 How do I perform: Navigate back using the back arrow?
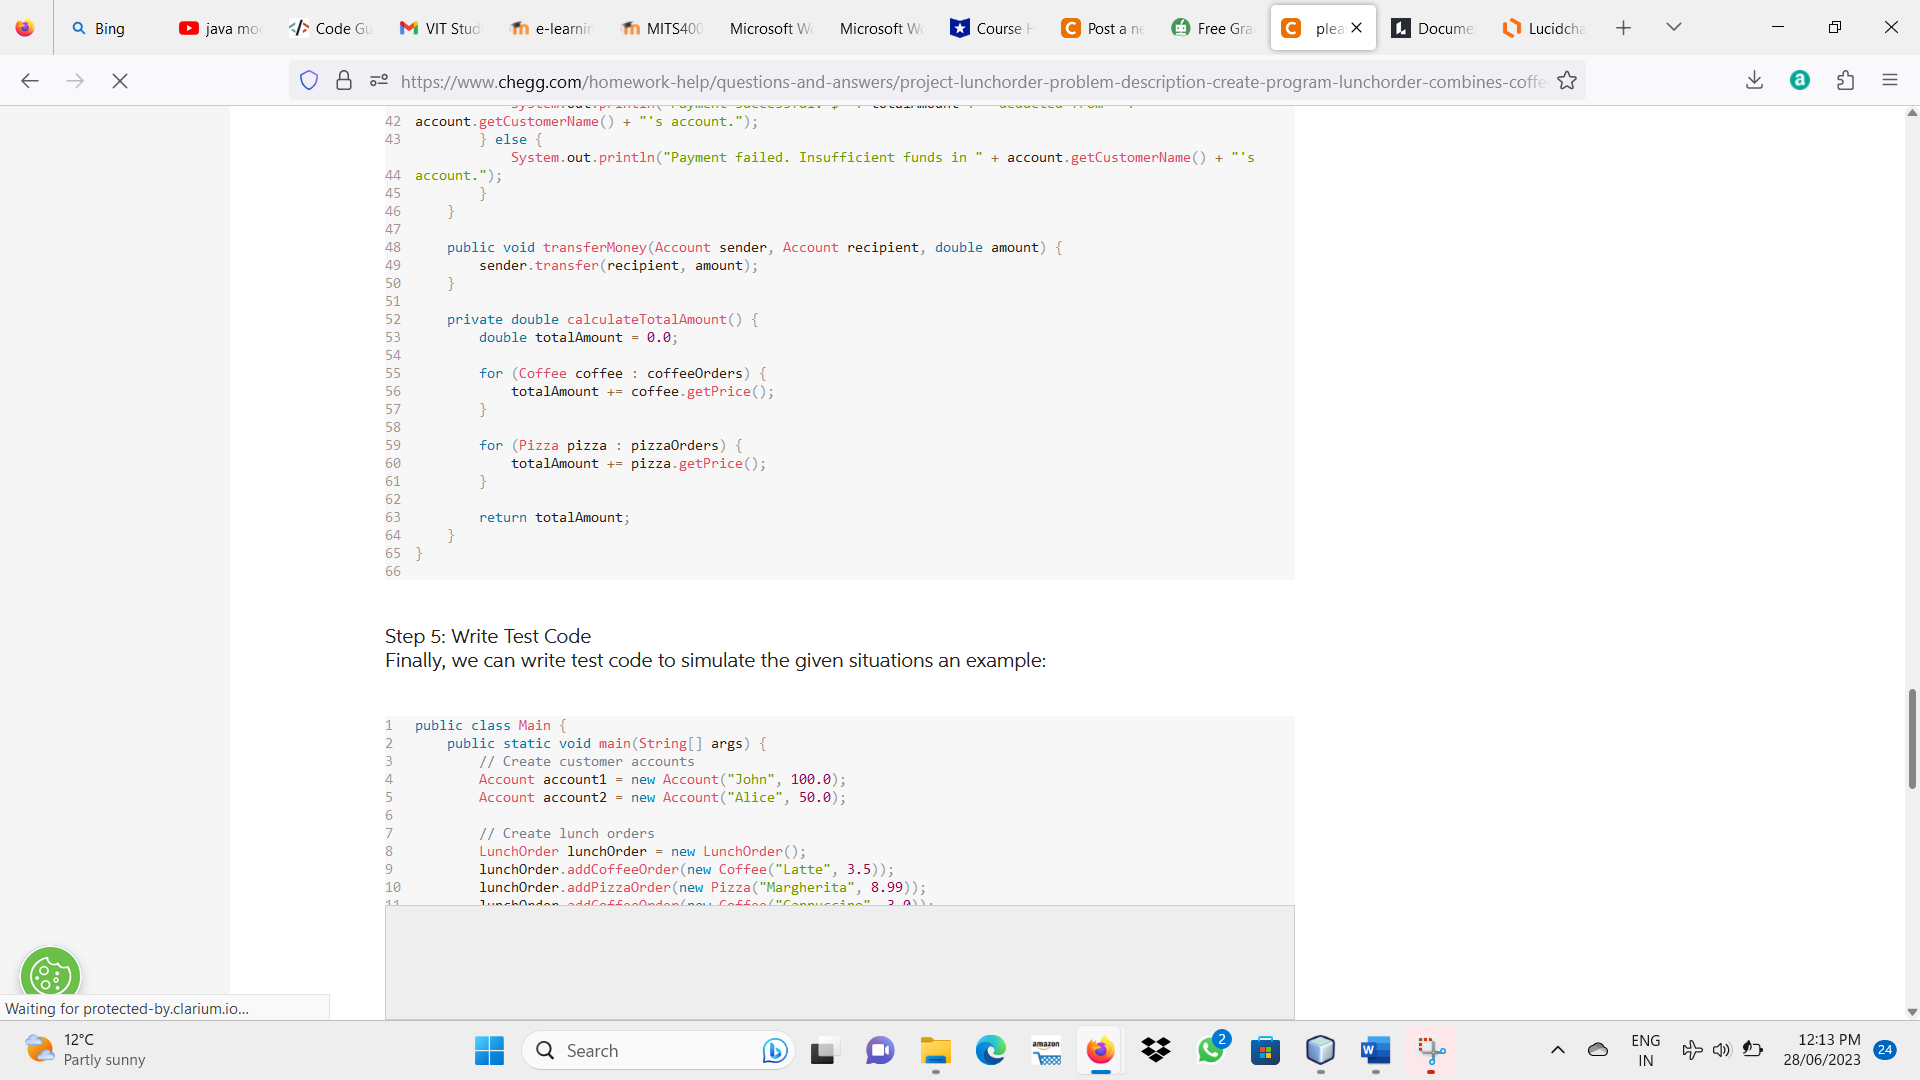pyautogui.click(x=29, y=80)
